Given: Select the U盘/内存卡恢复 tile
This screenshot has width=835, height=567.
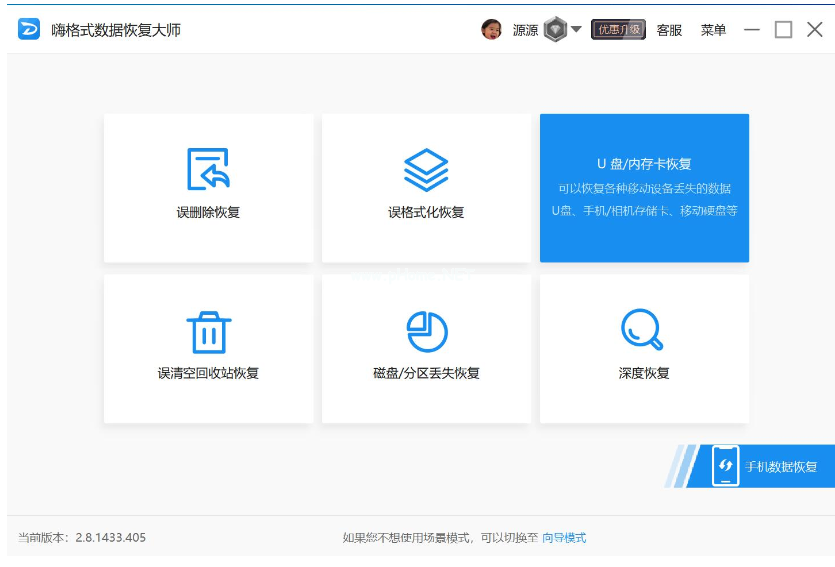Looking at the screenshot, I should [644, 188].
